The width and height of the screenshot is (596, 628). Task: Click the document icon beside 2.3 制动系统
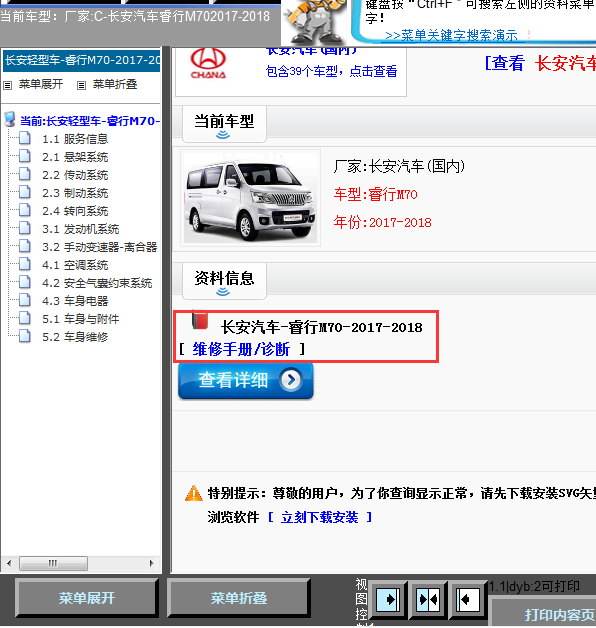tap(25, 192)
